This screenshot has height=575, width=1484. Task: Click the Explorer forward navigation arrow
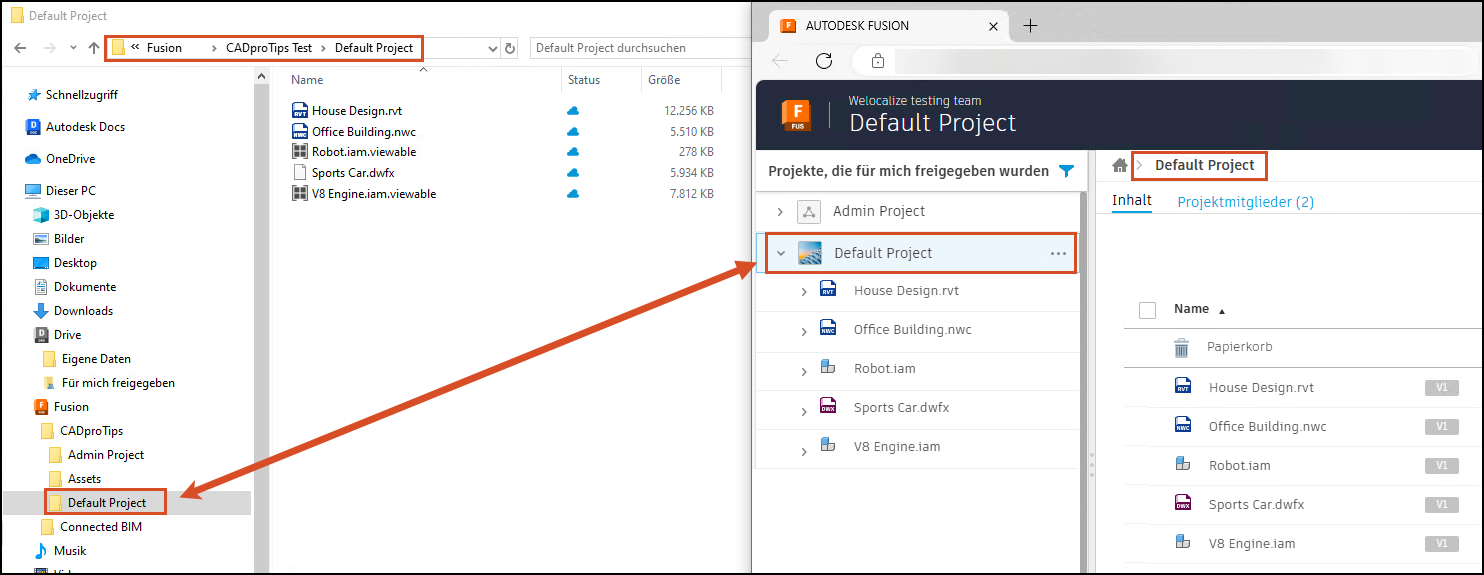click(x=49, y=48)
